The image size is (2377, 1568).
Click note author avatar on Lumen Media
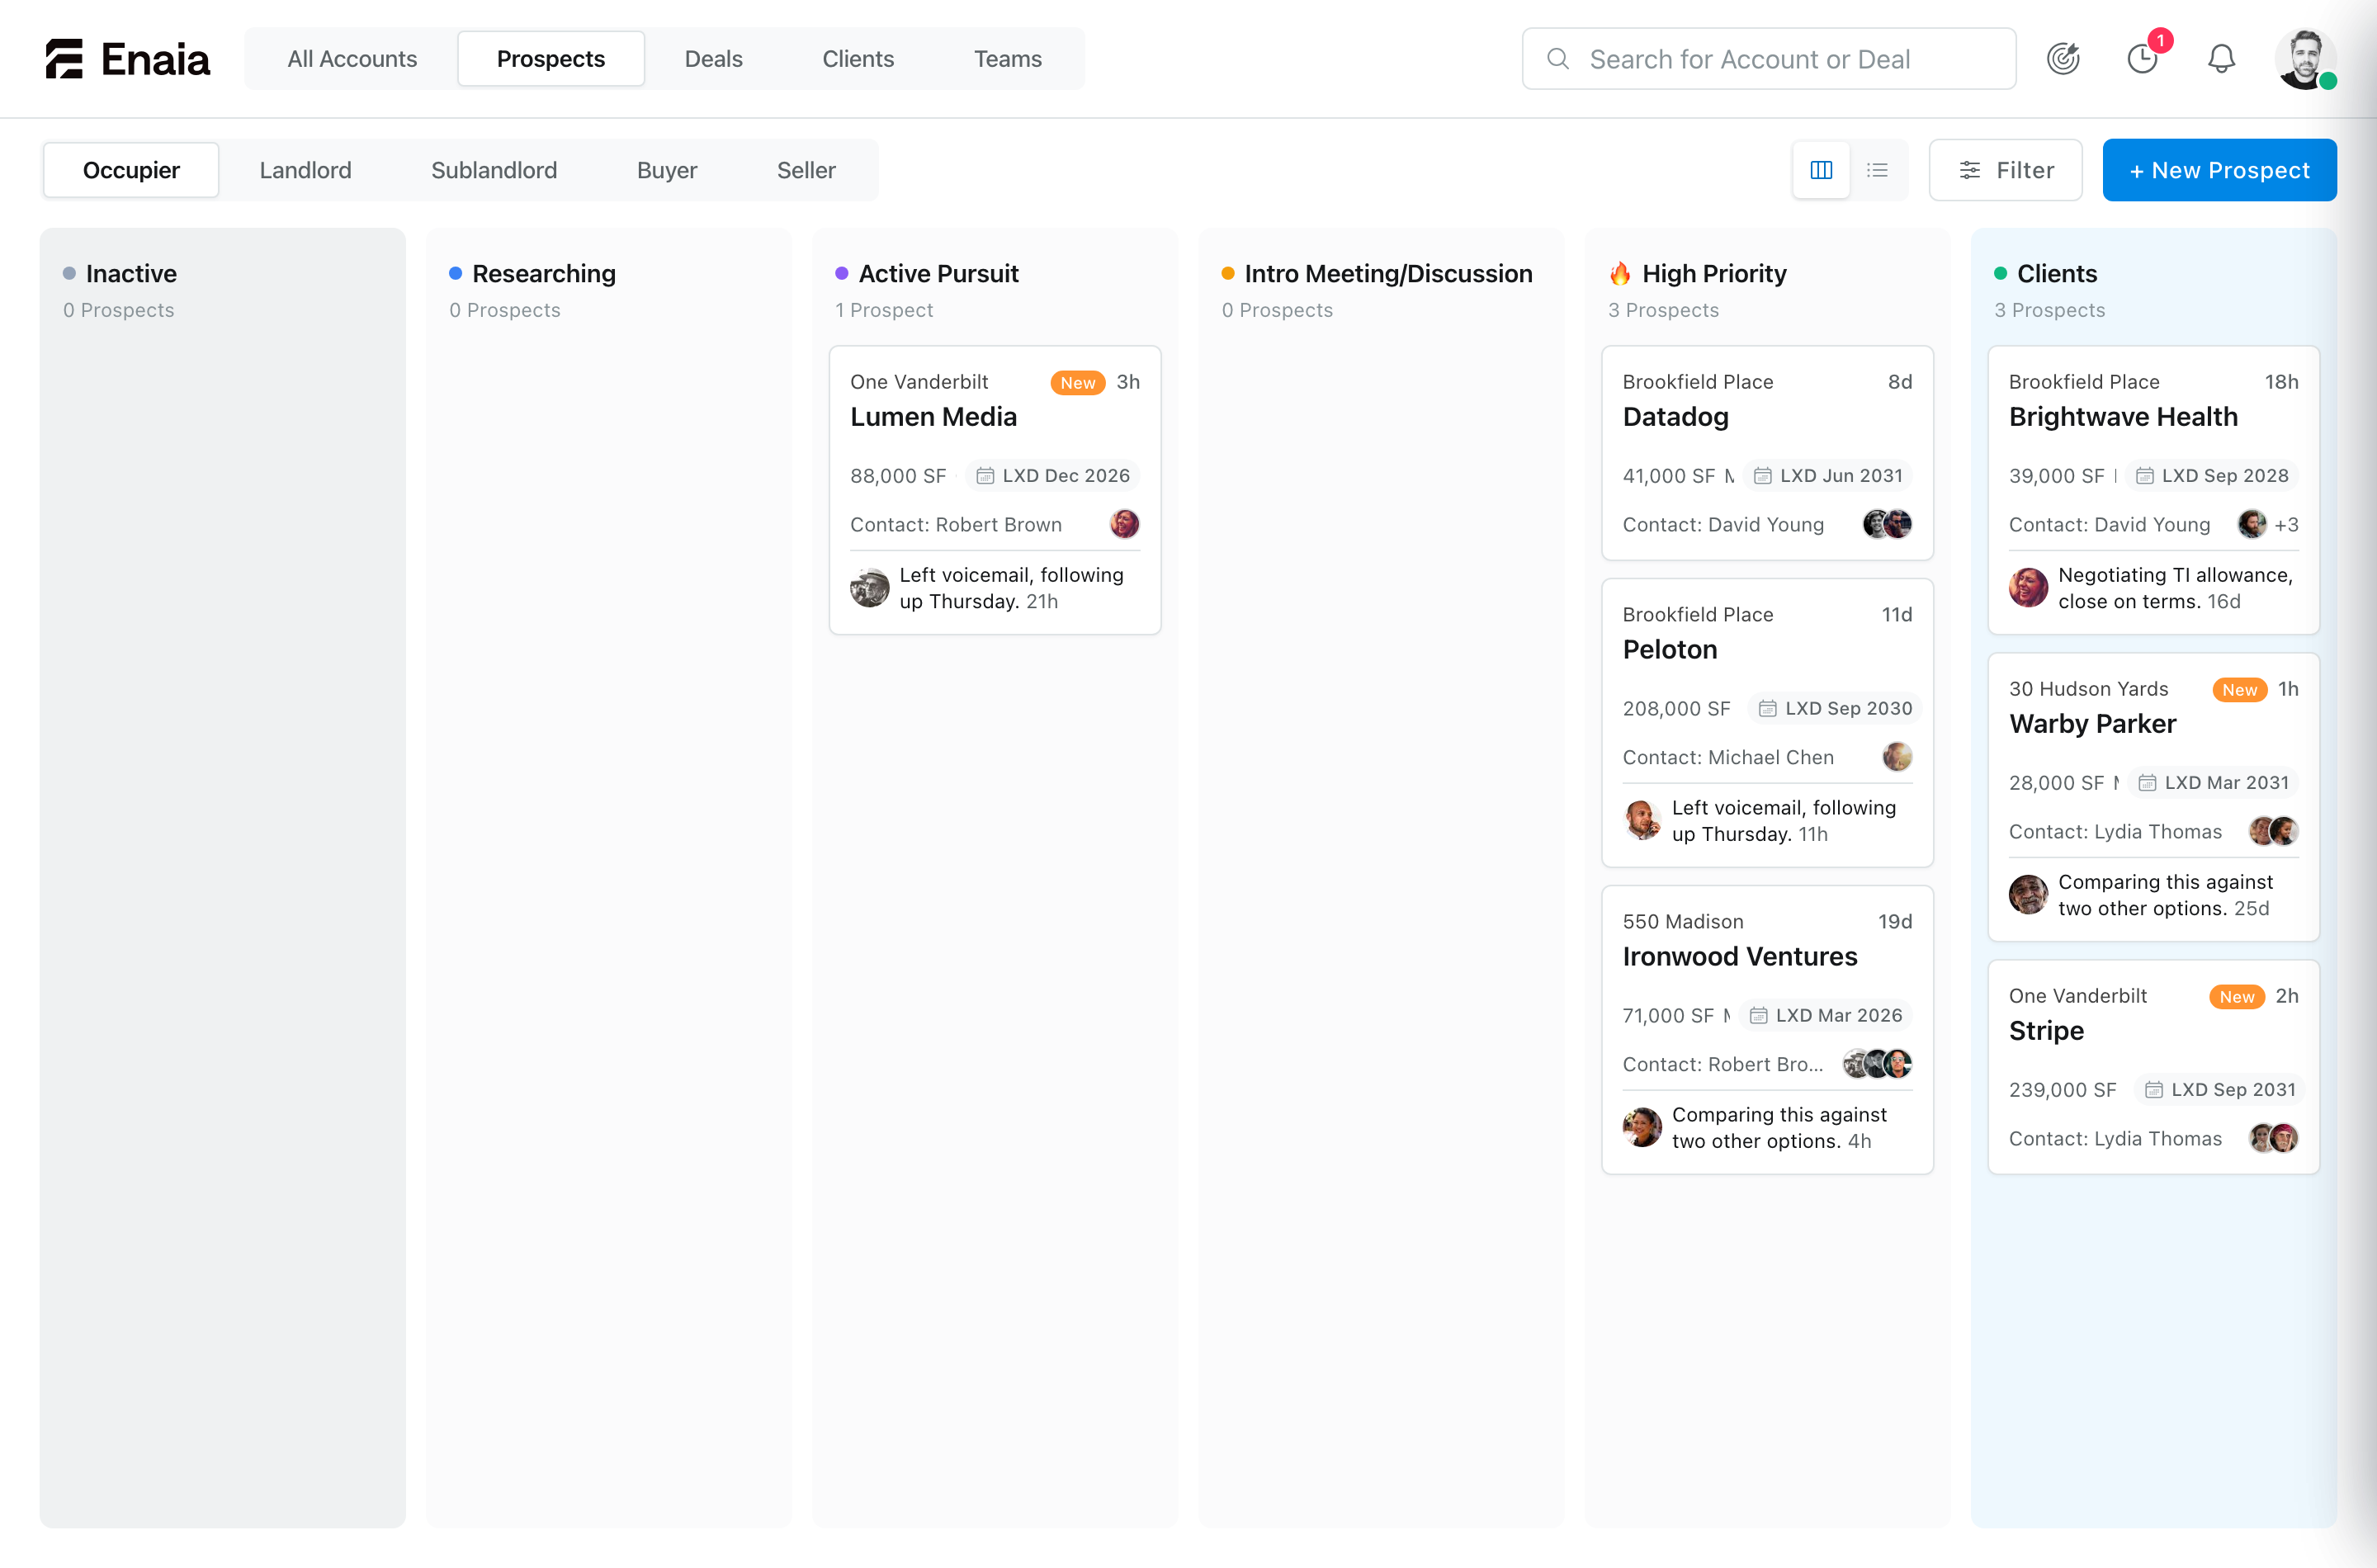click(870, 588)
